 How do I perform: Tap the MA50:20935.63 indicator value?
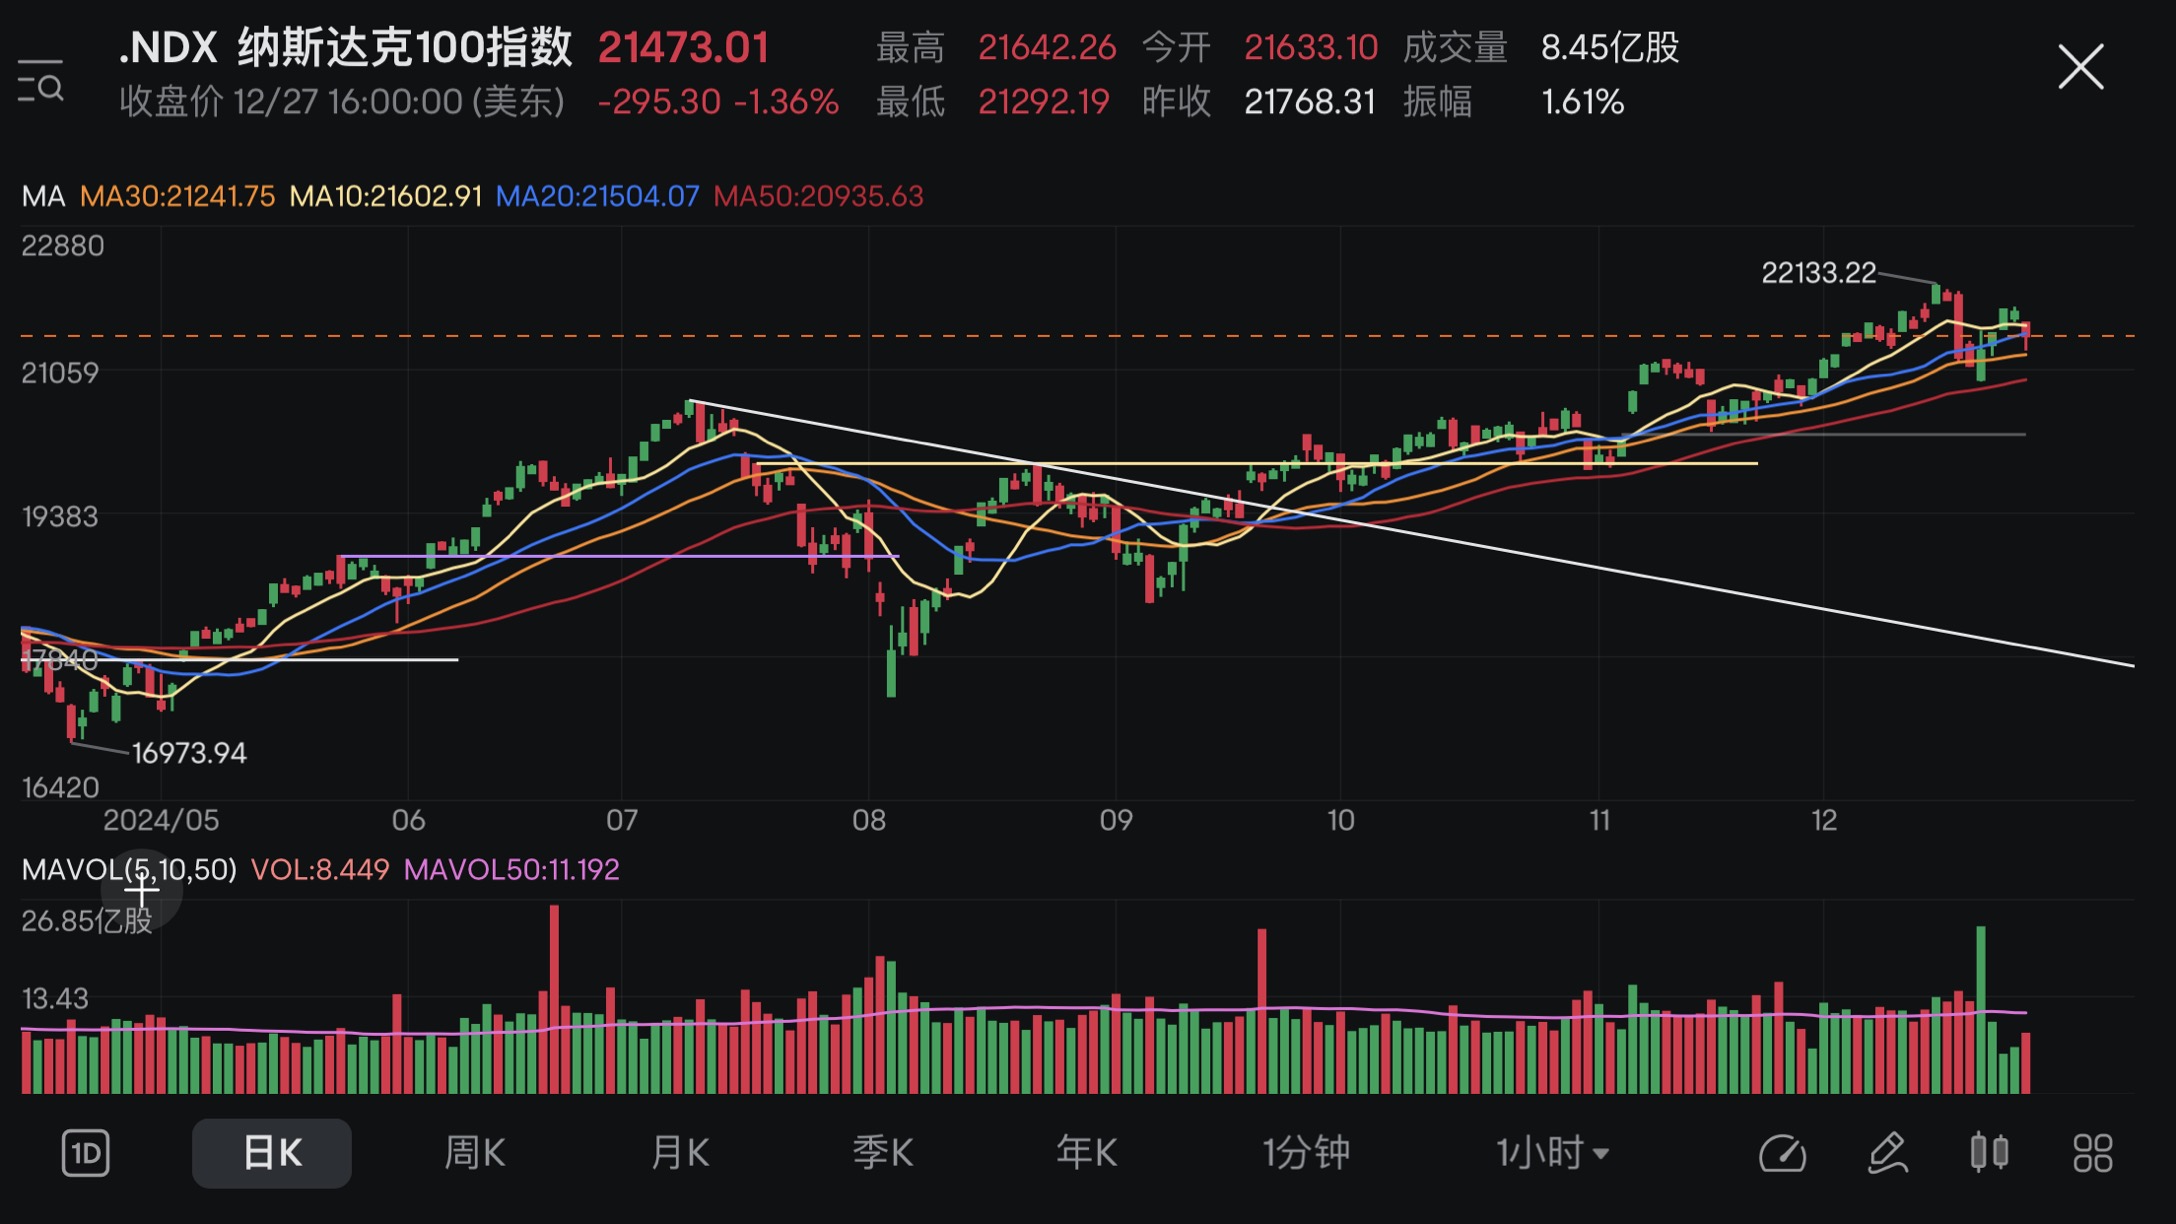coord(818,196)
